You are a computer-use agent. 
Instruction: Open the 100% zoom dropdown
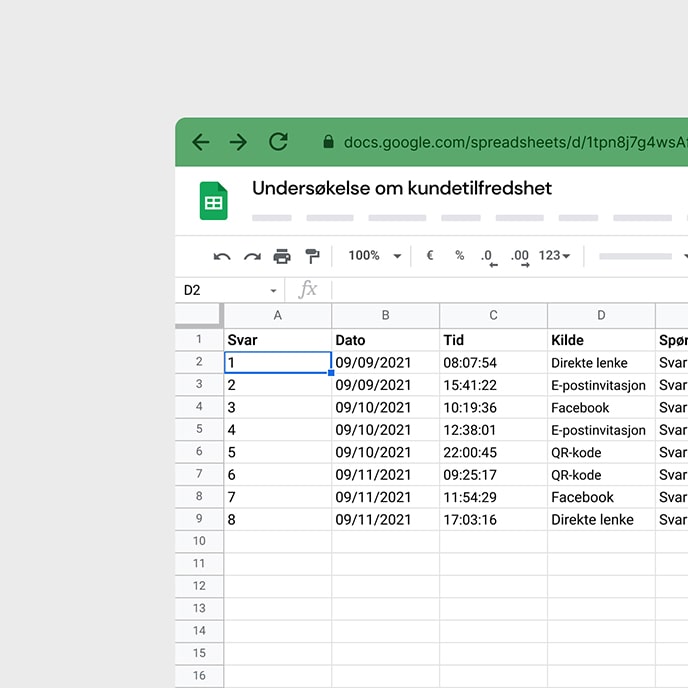pyautogui.click(x=374, y=255)
